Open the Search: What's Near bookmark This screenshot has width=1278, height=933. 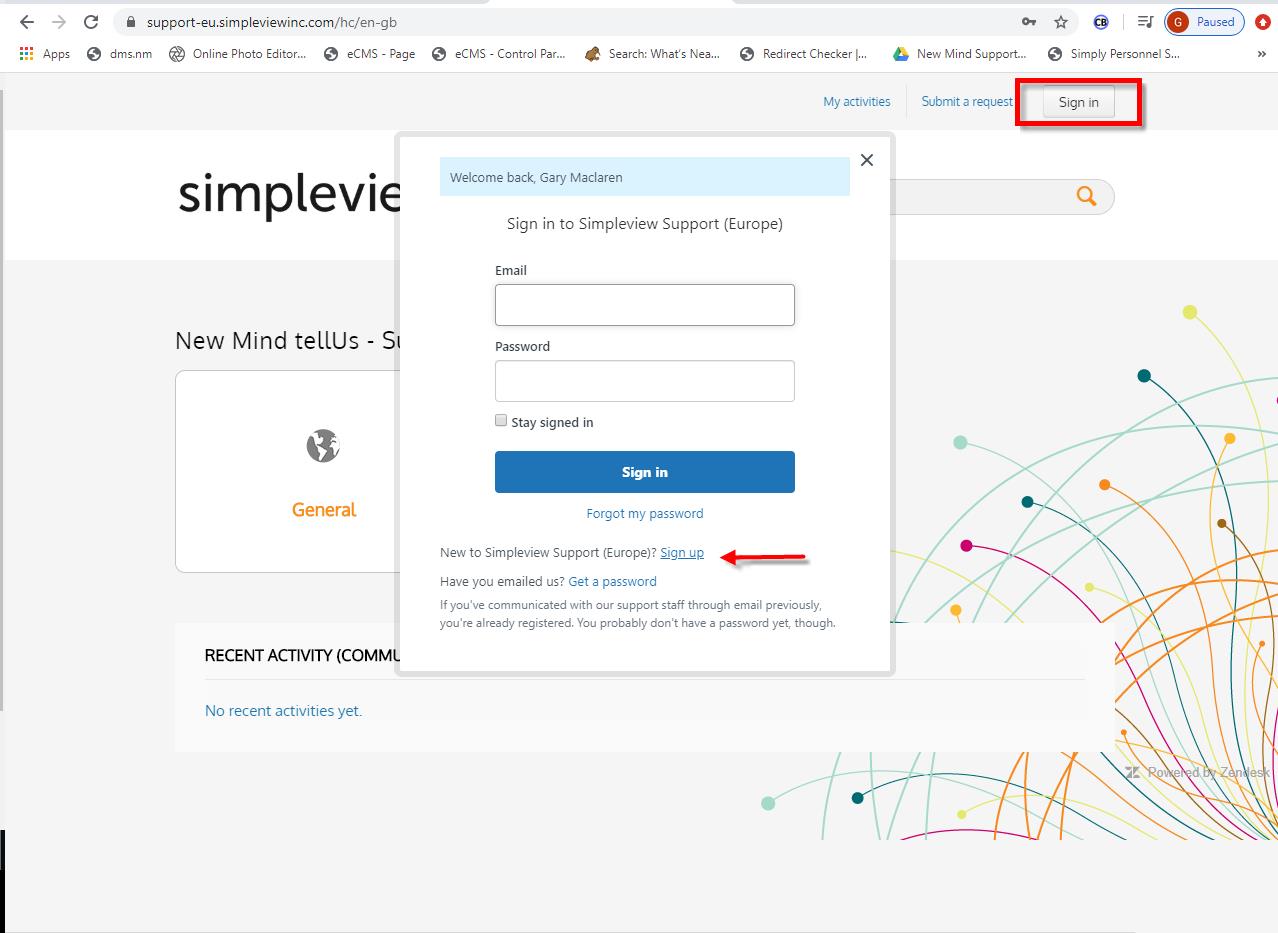tap(653, 54)
